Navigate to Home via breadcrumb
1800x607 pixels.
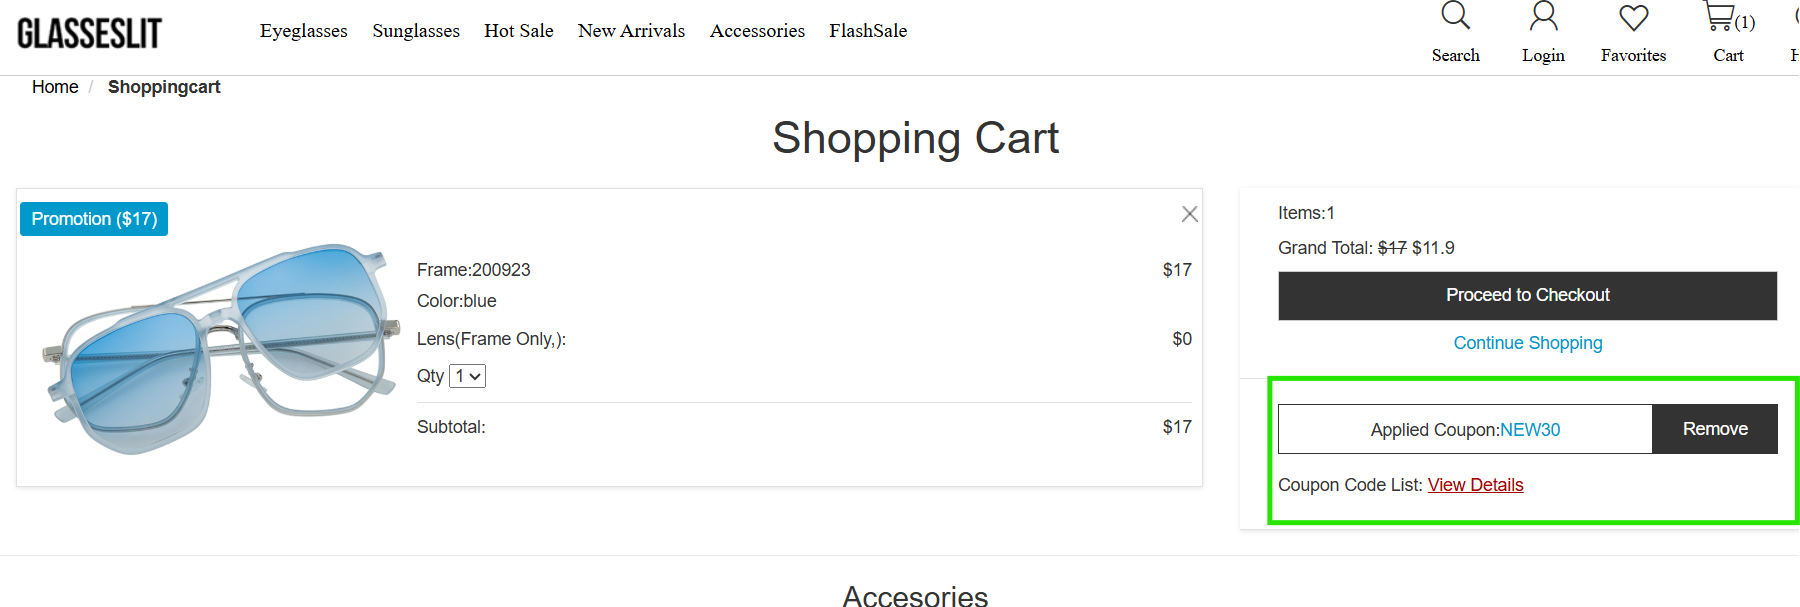click(x=55, y=87)
